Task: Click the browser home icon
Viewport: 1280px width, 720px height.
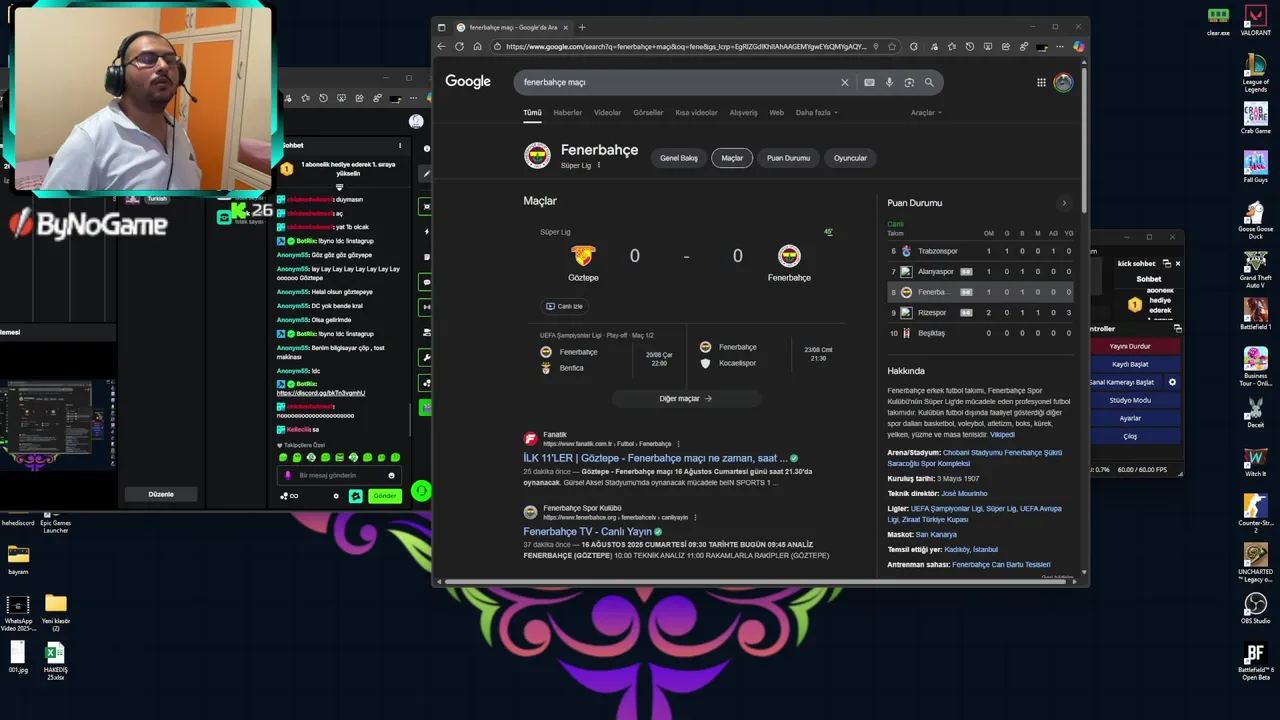Action: (477, 46)
